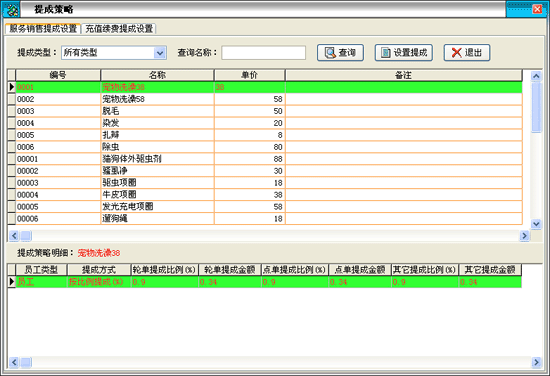Switch to 充值续费提成设置 tab
The width and height of the screenshot is (550, 376).
[x=119, y=29]
